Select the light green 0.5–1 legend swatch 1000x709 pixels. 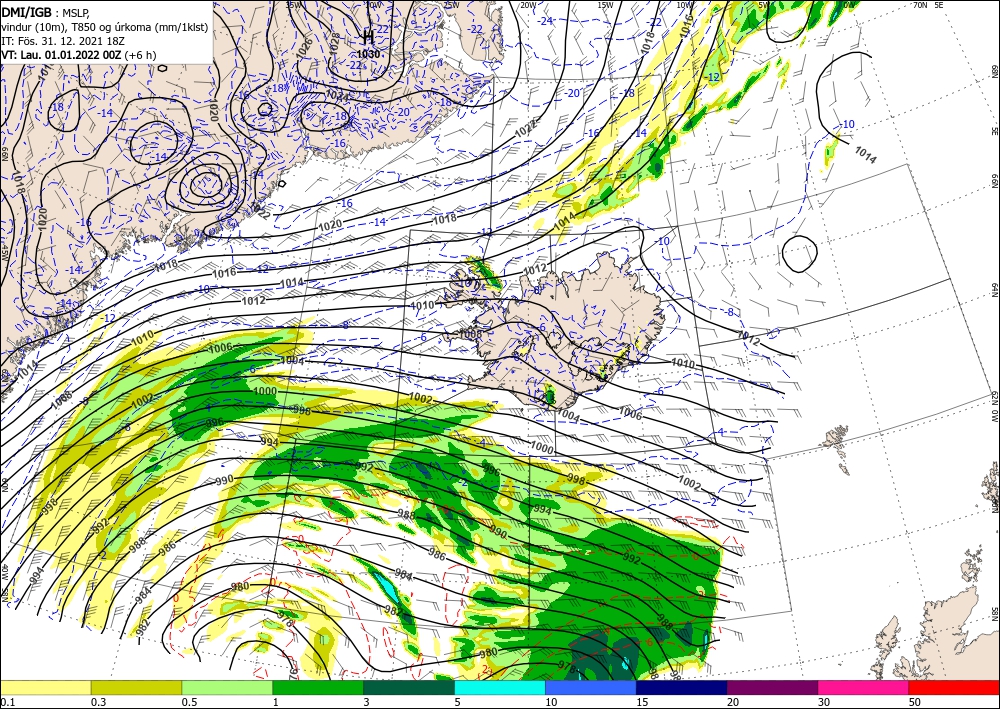(x=227, y=687)
